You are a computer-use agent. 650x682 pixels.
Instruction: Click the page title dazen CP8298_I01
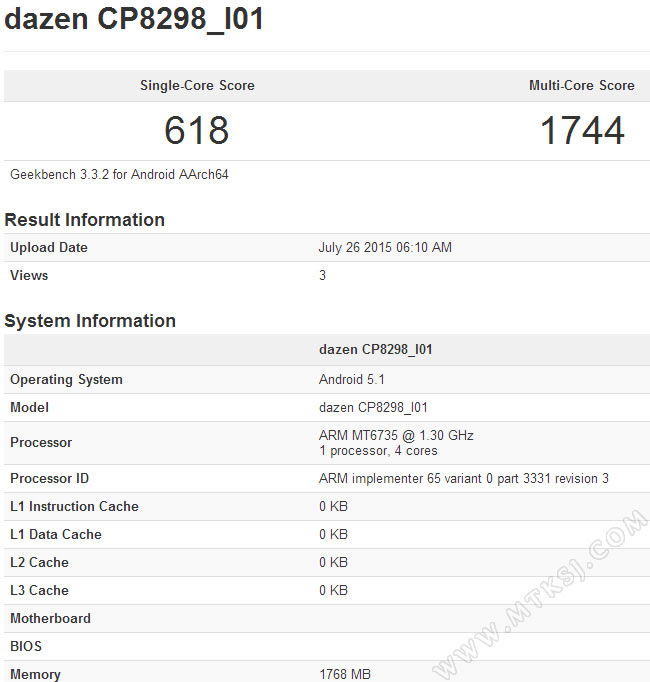click(x=134, y=20)
